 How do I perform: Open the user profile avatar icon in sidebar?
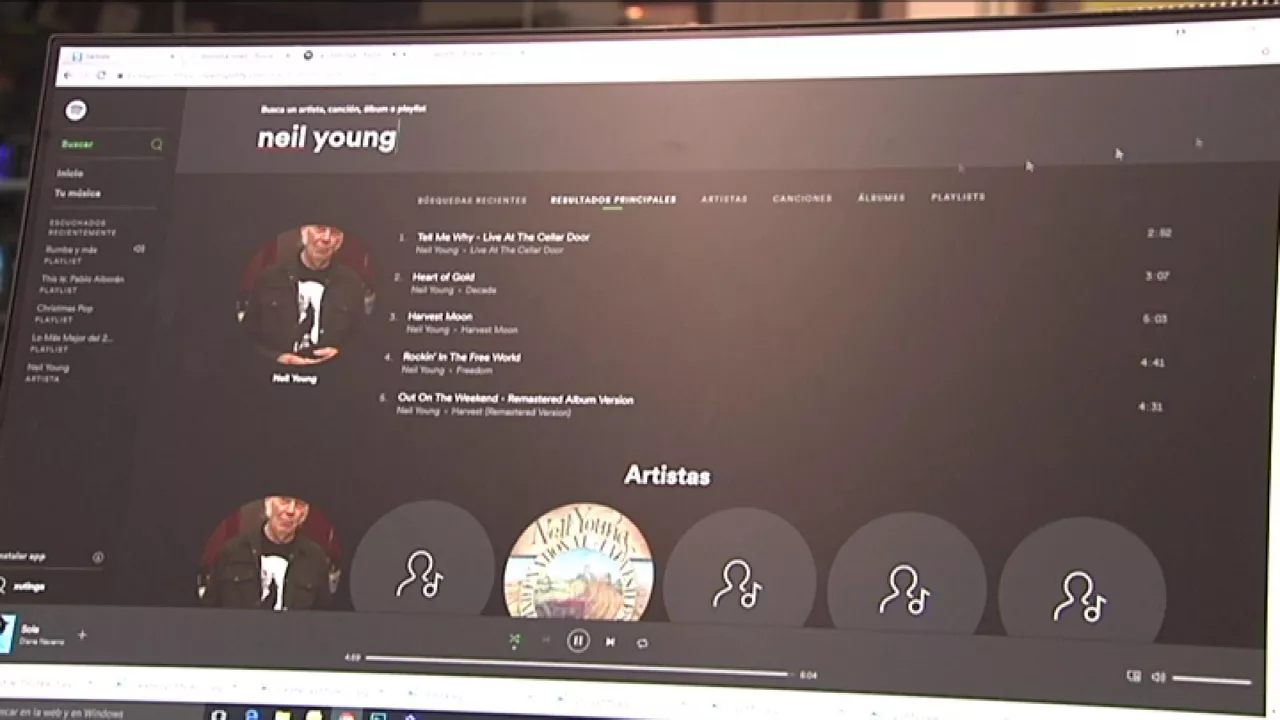3,586
